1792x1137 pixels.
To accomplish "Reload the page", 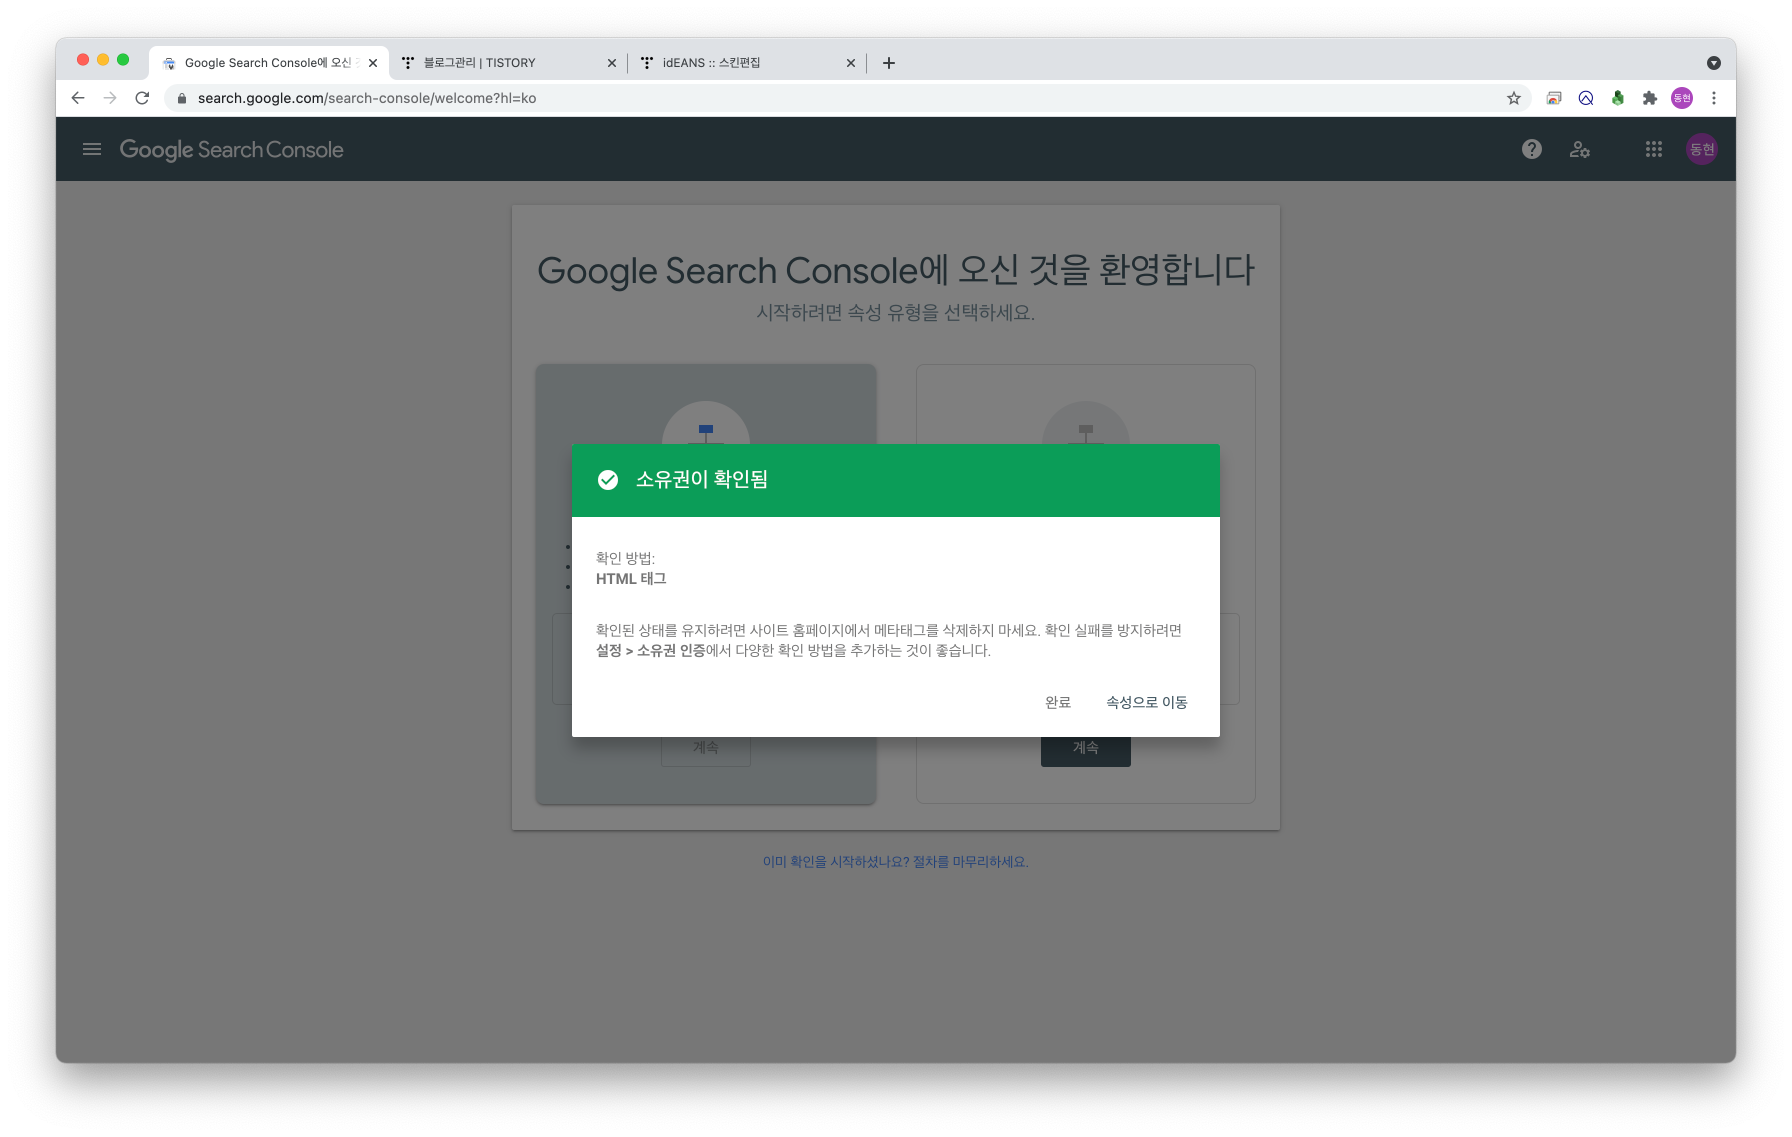I will click(x=142, y=98).
